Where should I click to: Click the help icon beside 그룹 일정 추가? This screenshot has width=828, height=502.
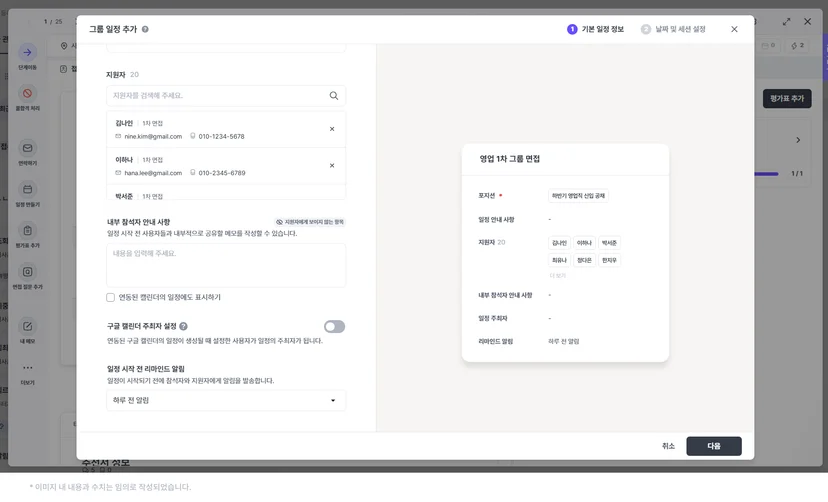(145, 29)
